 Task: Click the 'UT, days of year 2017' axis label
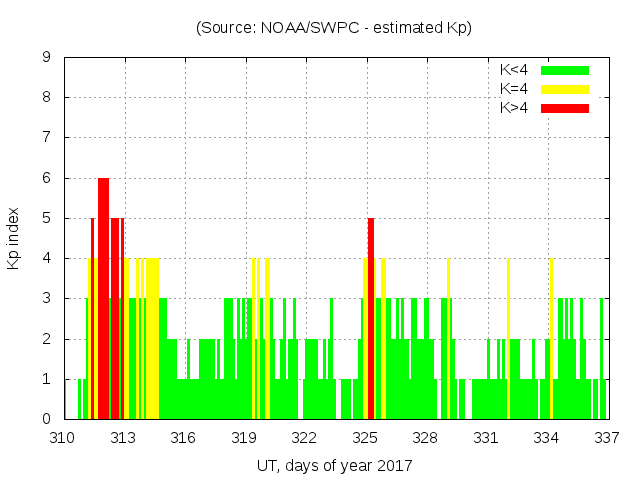coord(333,465)
